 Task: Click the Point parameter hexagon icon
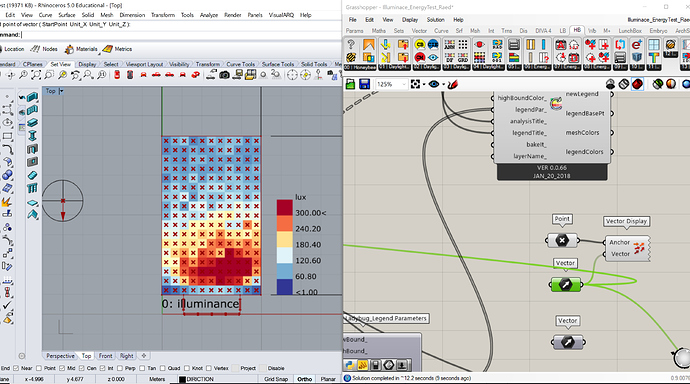(562, 240)
